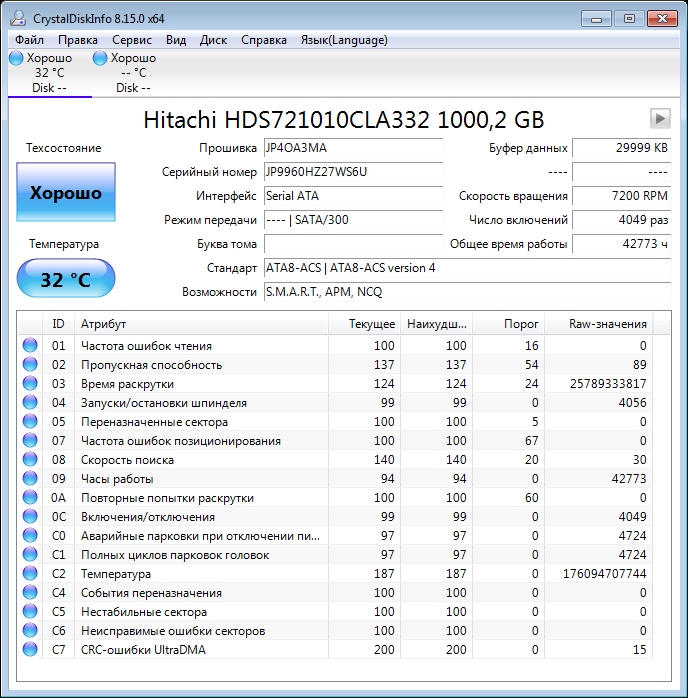Image resolution: width=688 pixels, height=698 pixels.
Task: Click the buffer size value 29999 KB
Action: 622,148
